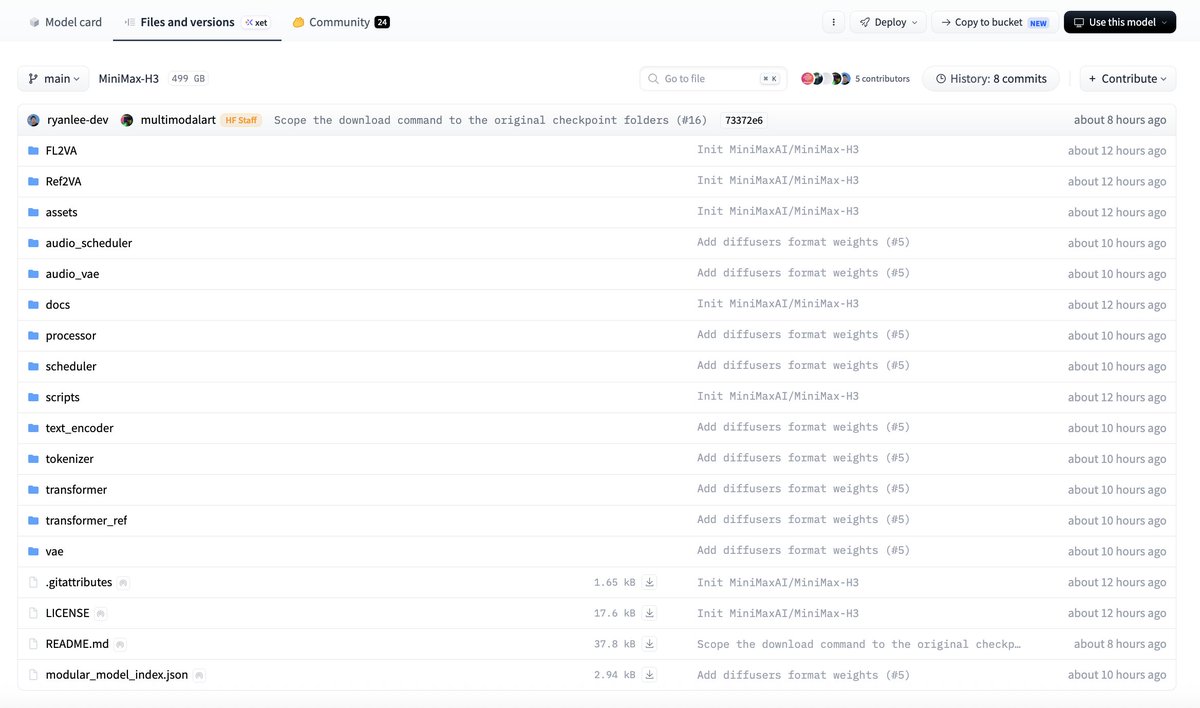
Task: Open the main branch selector
Action: [53, 79]
